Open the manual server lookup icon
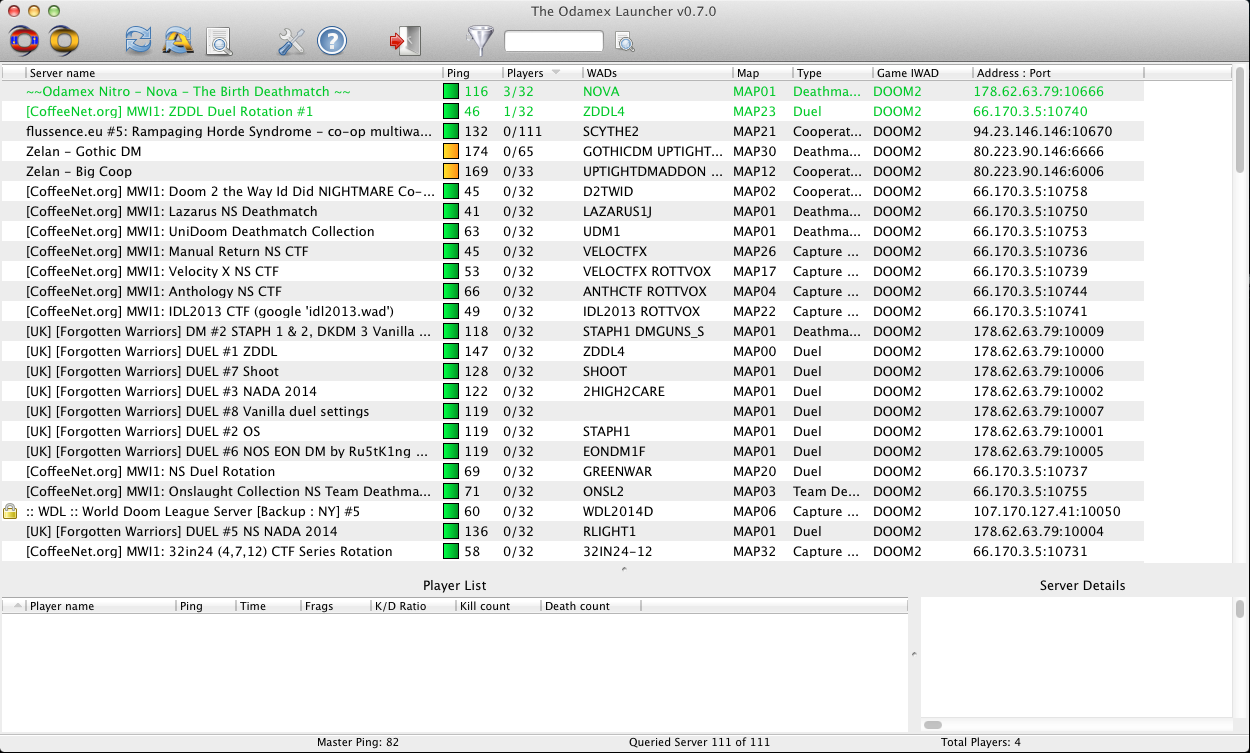1250x753 pixels. tap(219, 41)
